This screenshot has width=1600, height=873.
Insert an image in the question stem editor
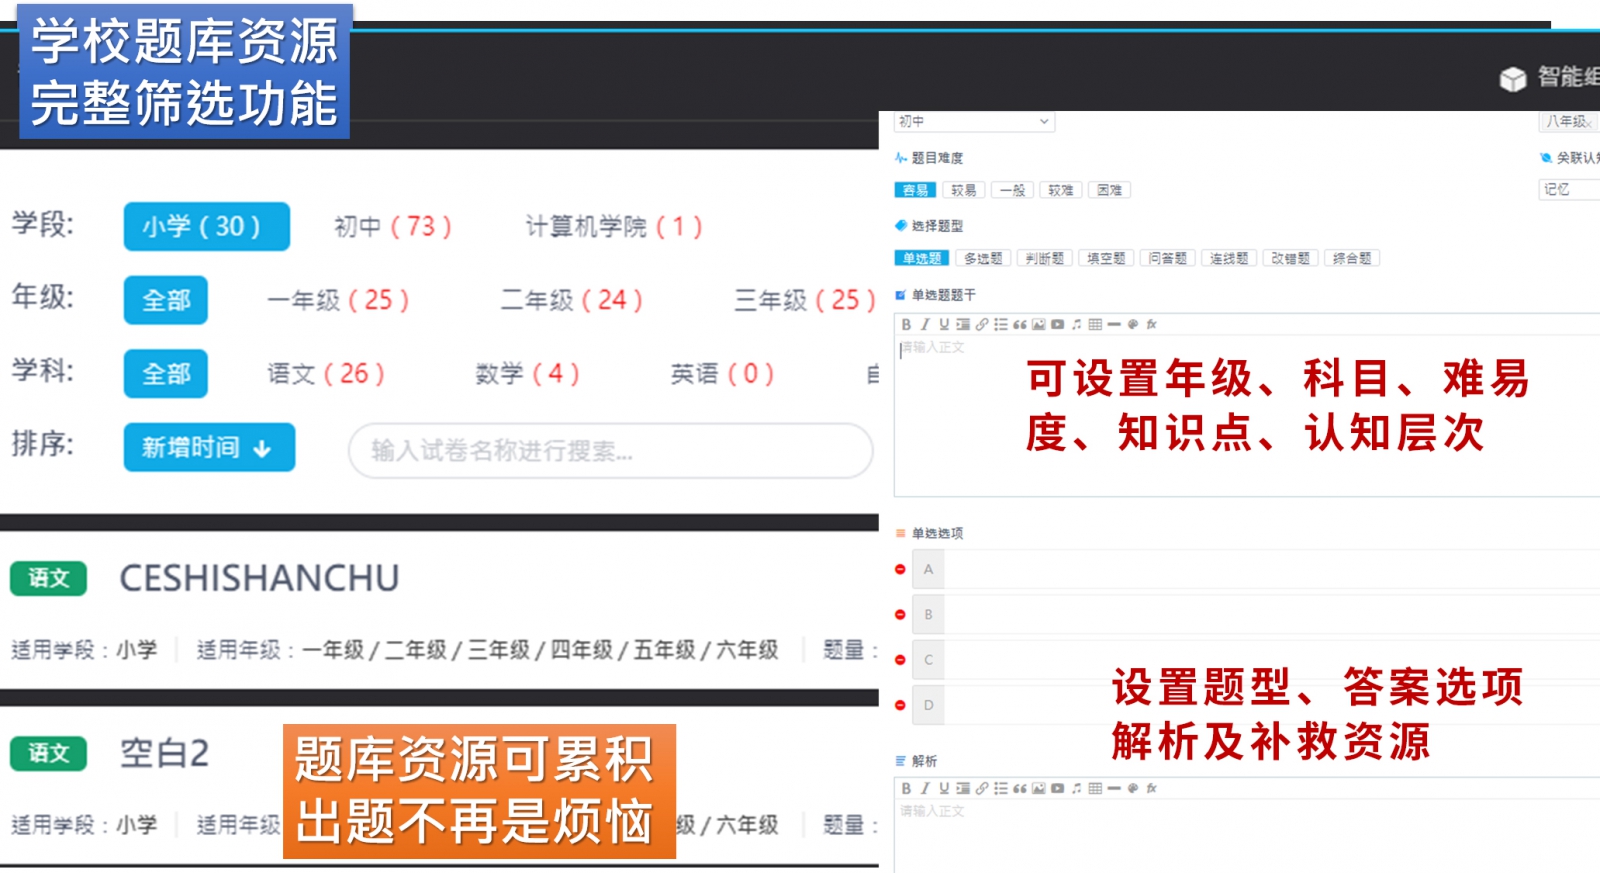[x=1039, y=324]
